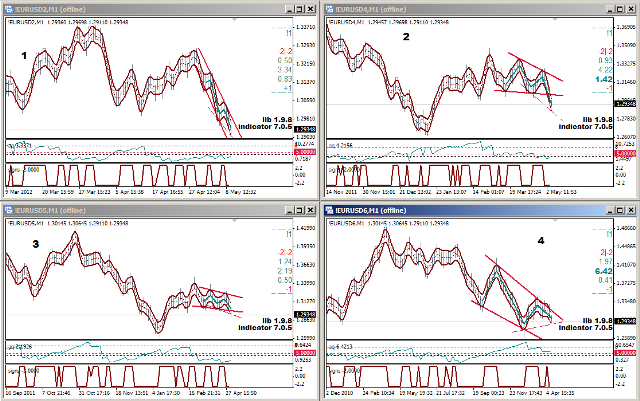640x401 pixels.
Task: Minimize the !EURUSD6,M1 chart window
Action: [x=609, y=211]
